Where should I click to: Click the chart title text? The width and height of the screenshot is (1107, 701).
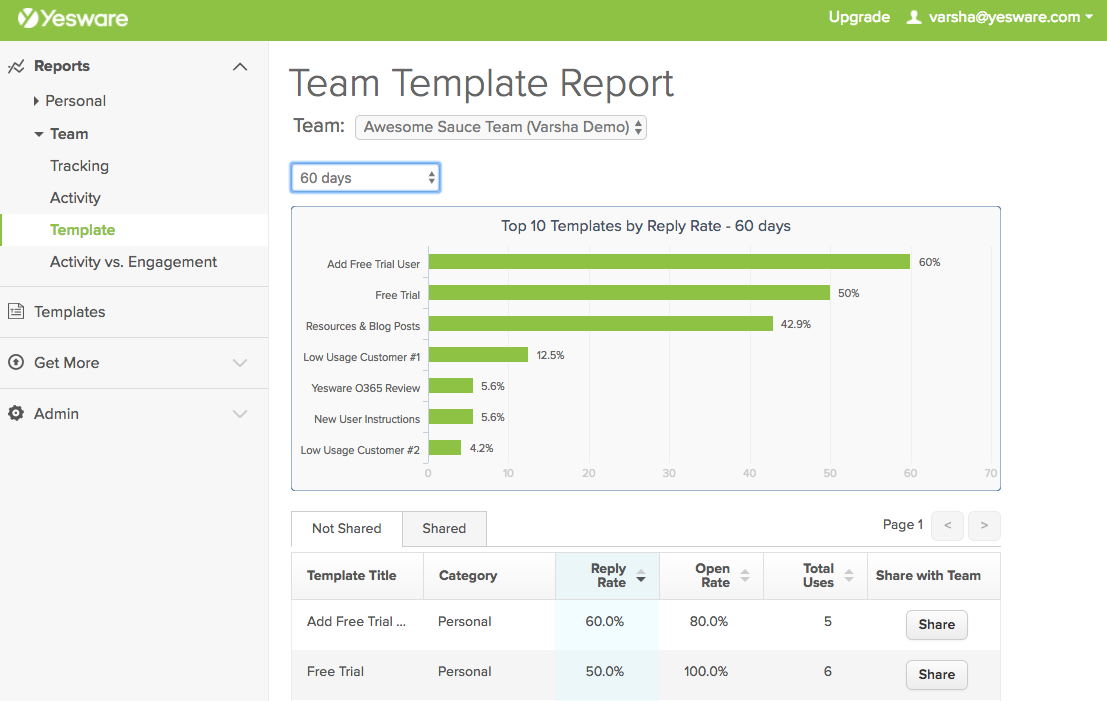646,227
